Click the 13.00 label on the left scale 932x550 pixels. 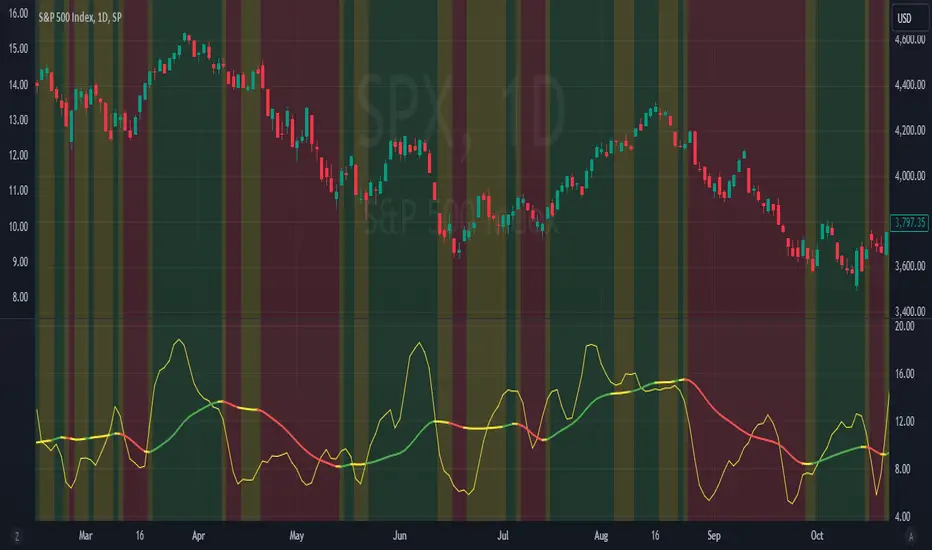tap(18, 120)
